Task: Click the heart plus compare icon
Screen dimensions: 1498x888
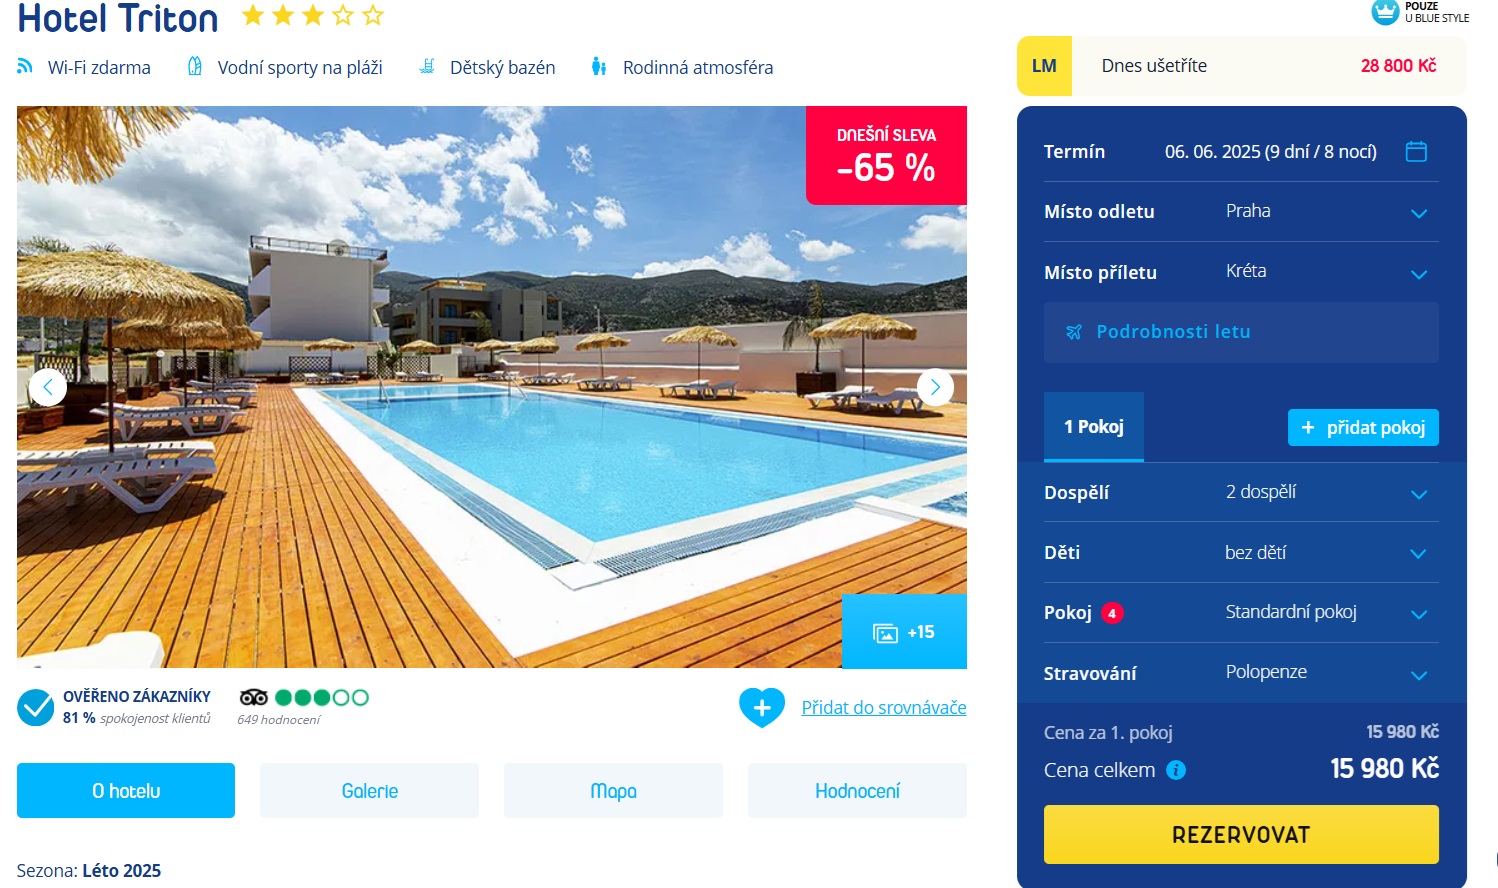Action: coord(762,707)
